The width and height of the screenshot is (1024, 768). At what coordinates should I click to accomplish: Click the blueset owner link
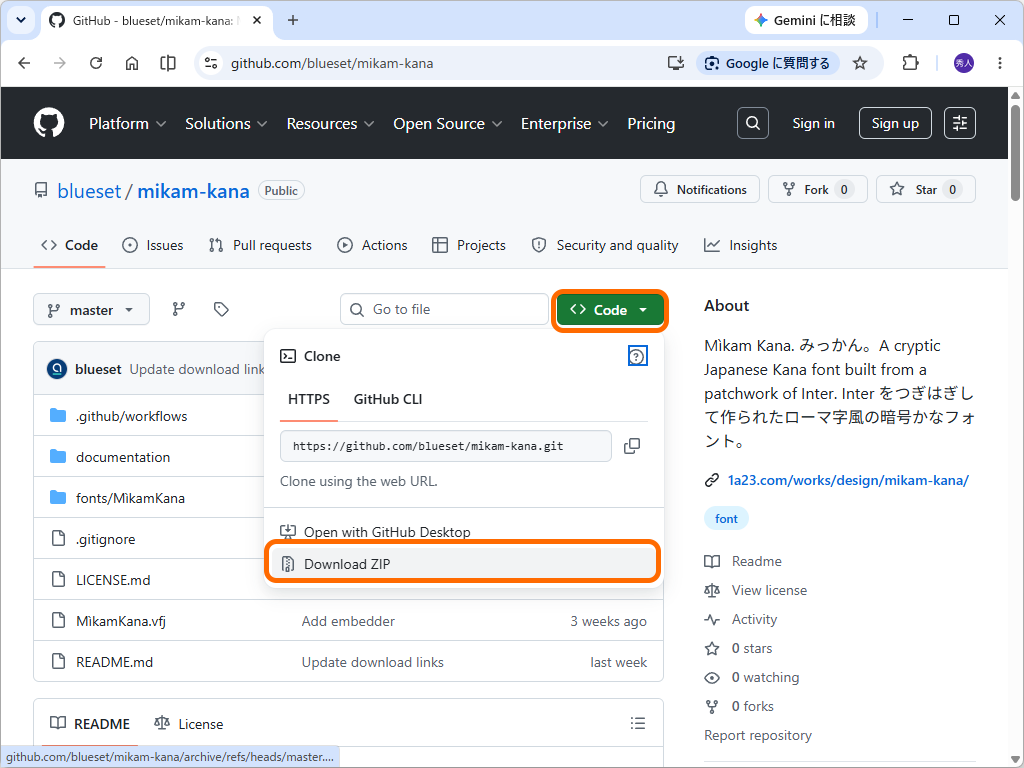(x=89, y=191)
